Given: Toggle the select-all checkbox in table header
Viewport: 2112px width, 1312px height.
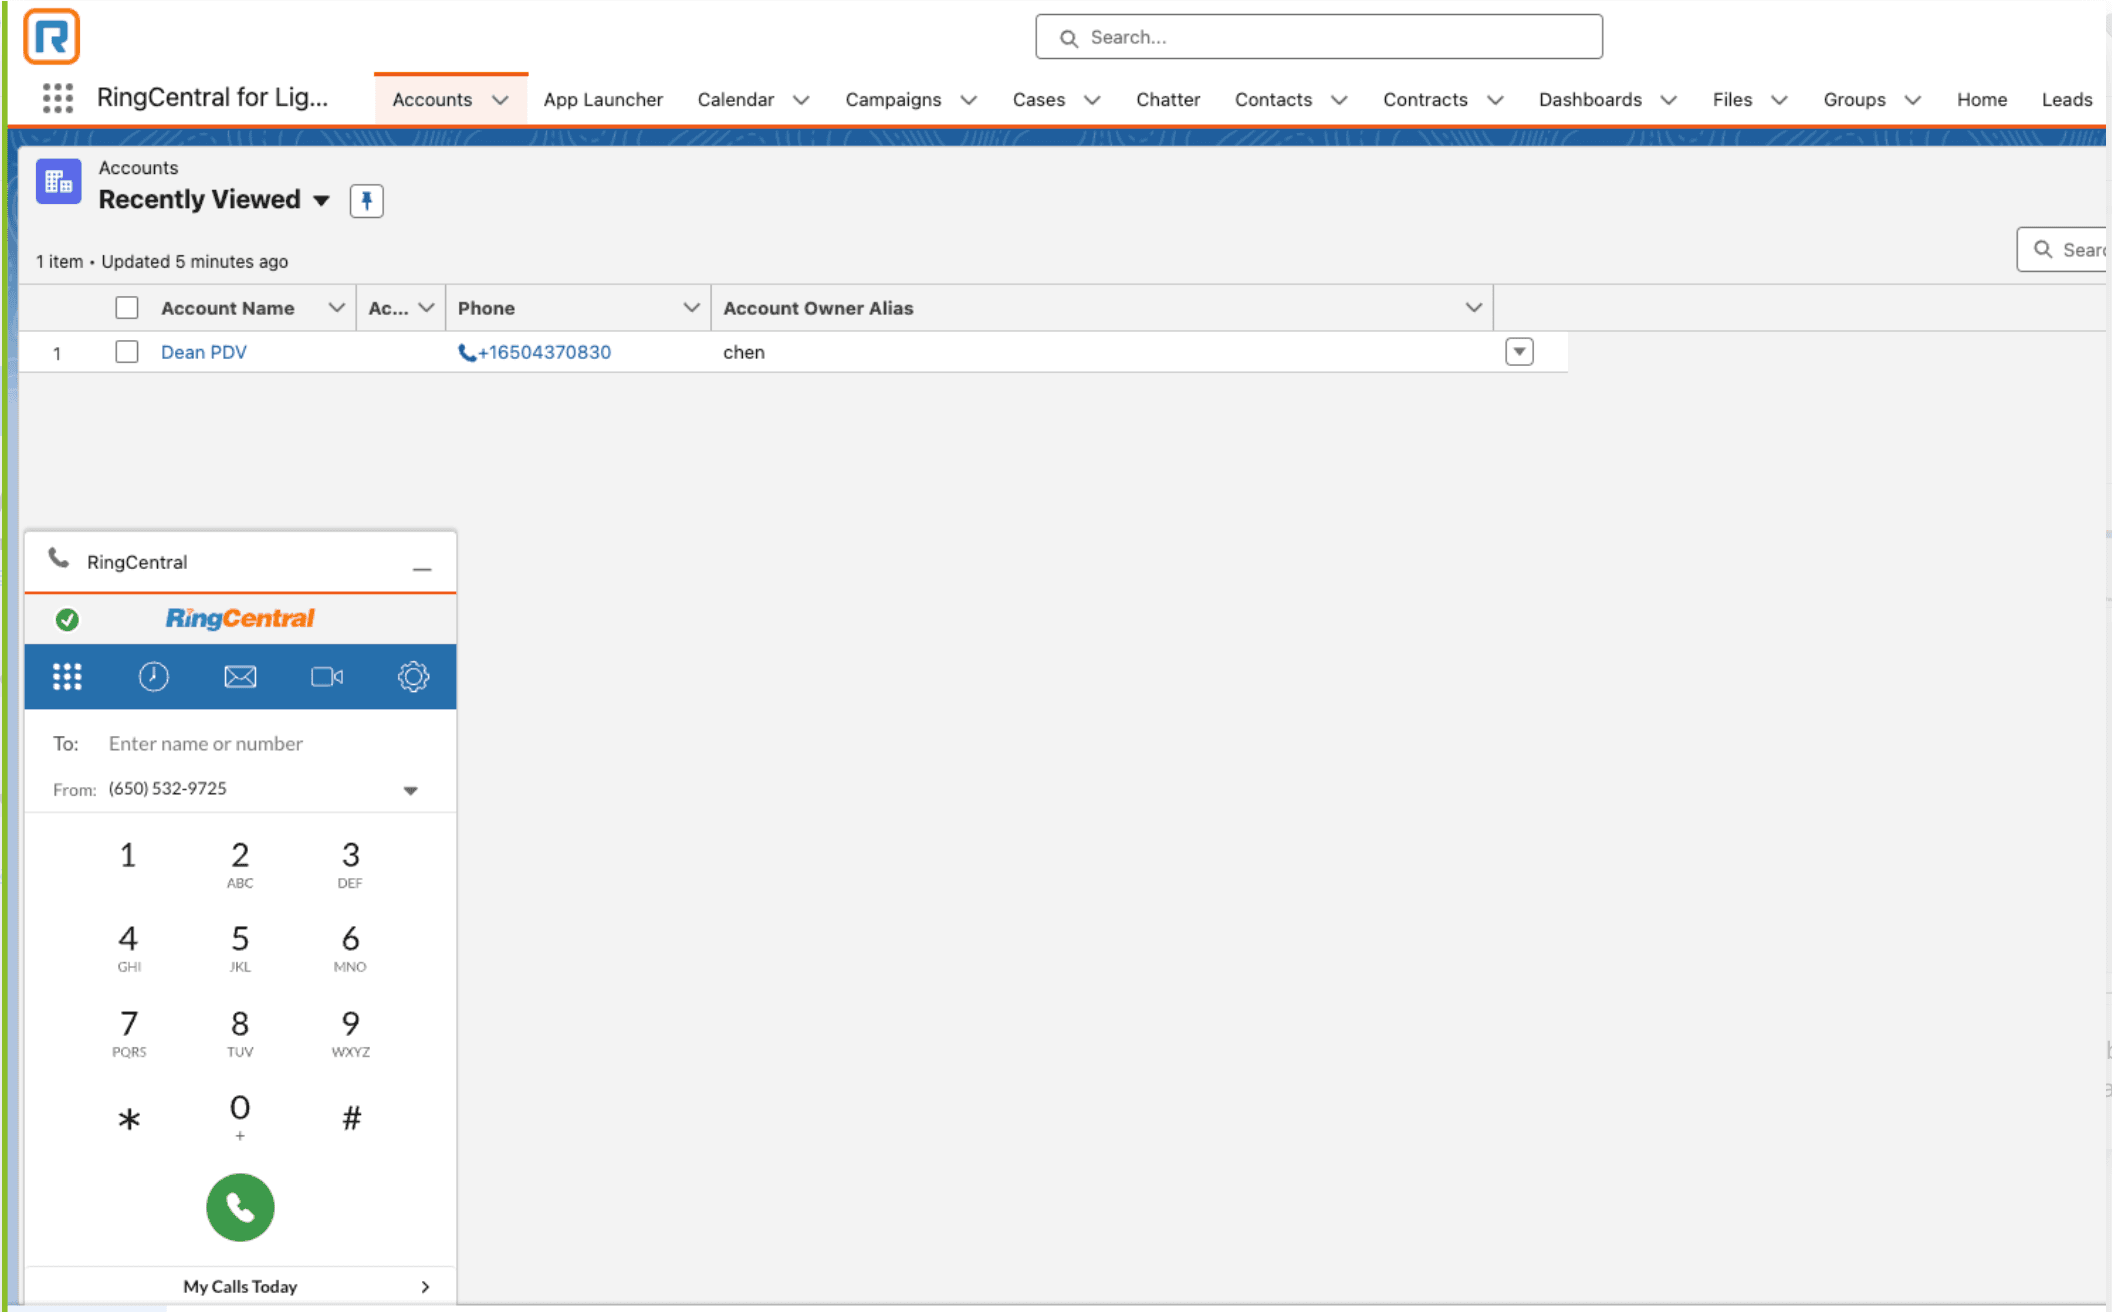Looking at the screenshot, I should pyautogui.click(x=126, y=308).
